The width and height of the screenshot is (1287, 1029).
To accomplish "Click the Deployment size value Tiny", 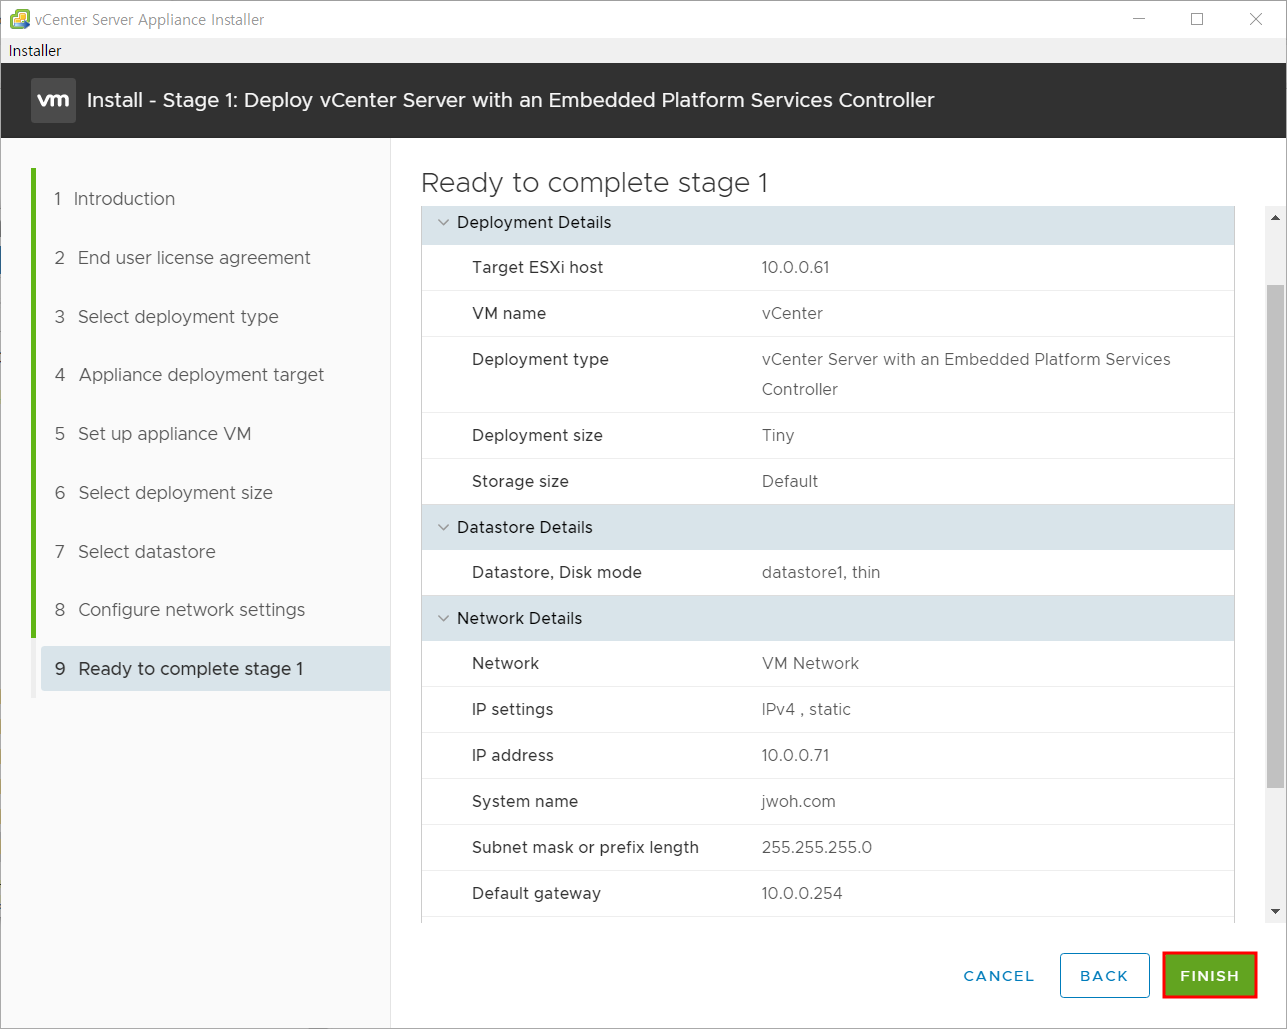I will click(778, 435).
